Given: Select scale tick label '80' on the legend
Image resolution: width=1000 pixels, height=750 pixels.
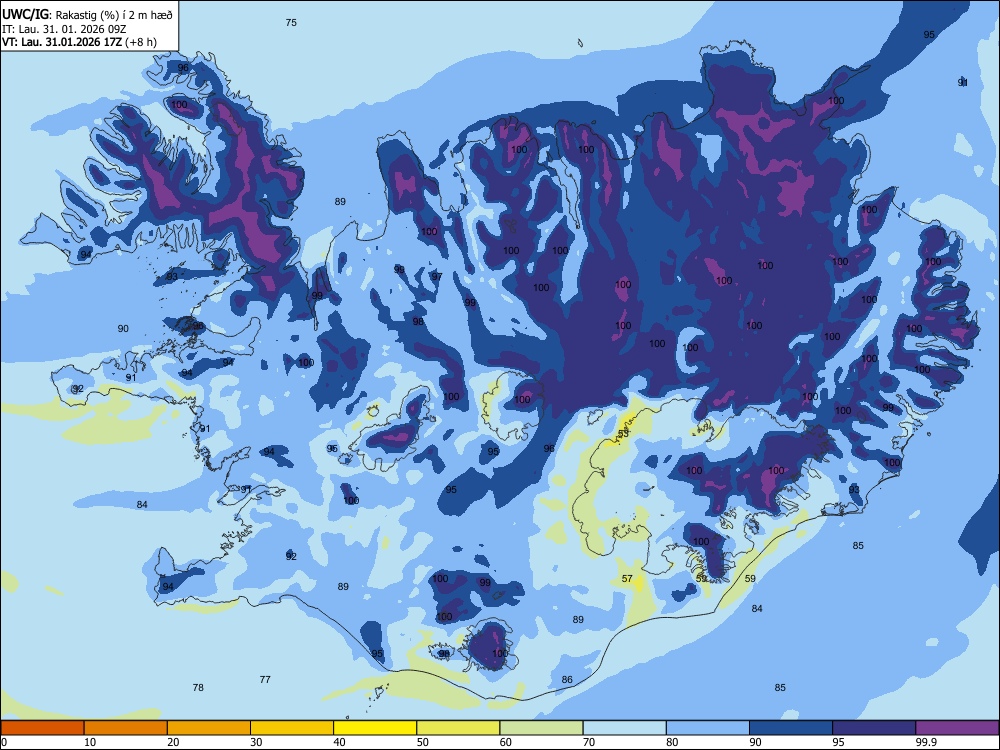Looking at the screenshot, I should 672,742.
